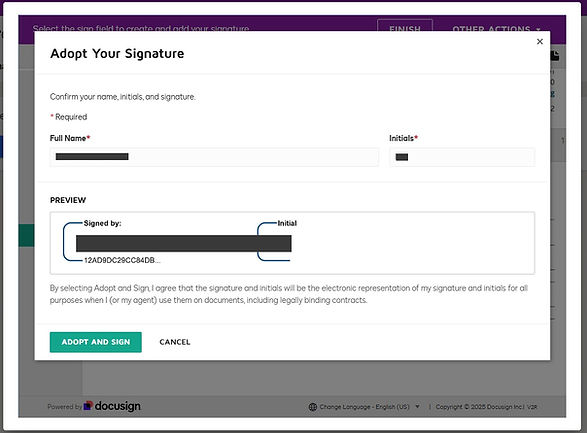Click the PREVIEW section label

68,200
